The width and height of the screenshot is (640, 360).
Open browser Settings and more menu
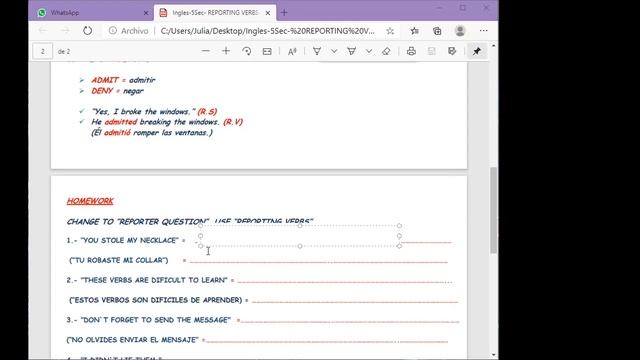coord(484,31)
